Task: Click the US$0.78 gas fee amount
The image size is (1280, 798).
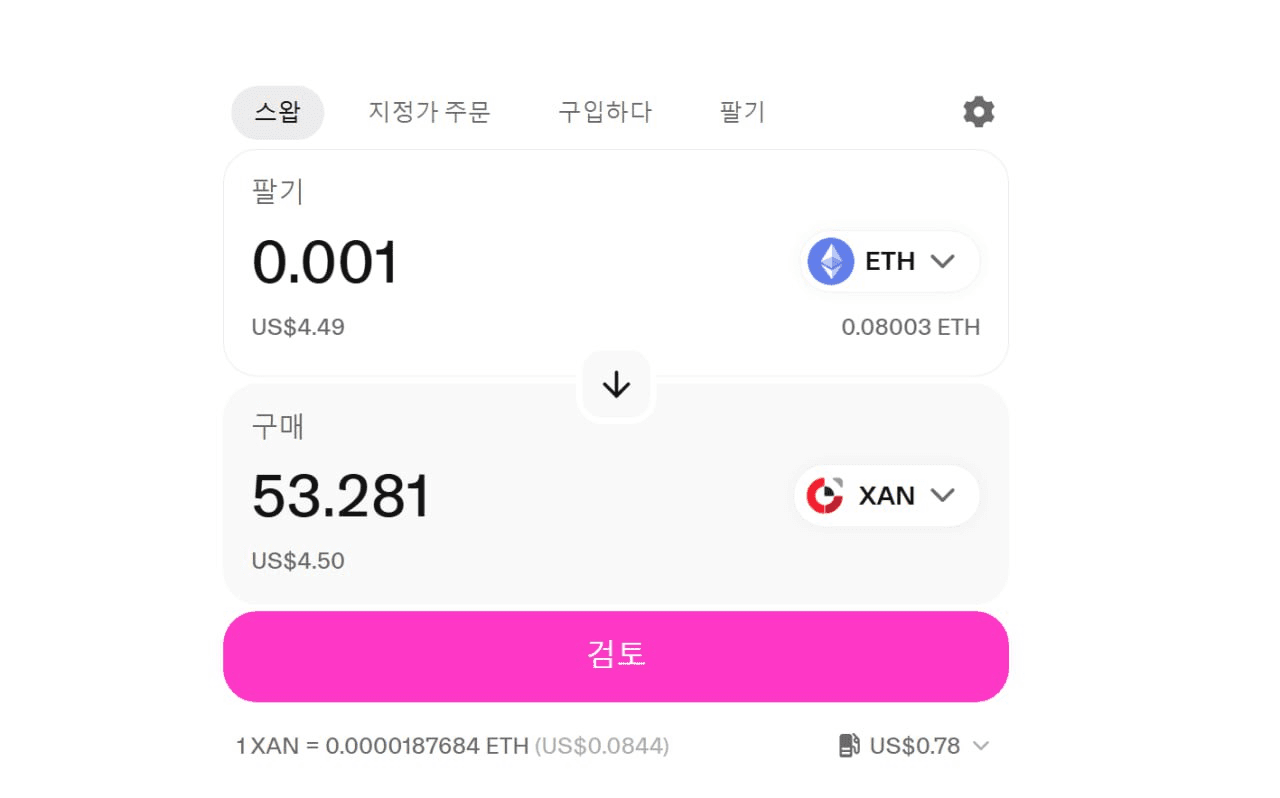Action: 914,746
